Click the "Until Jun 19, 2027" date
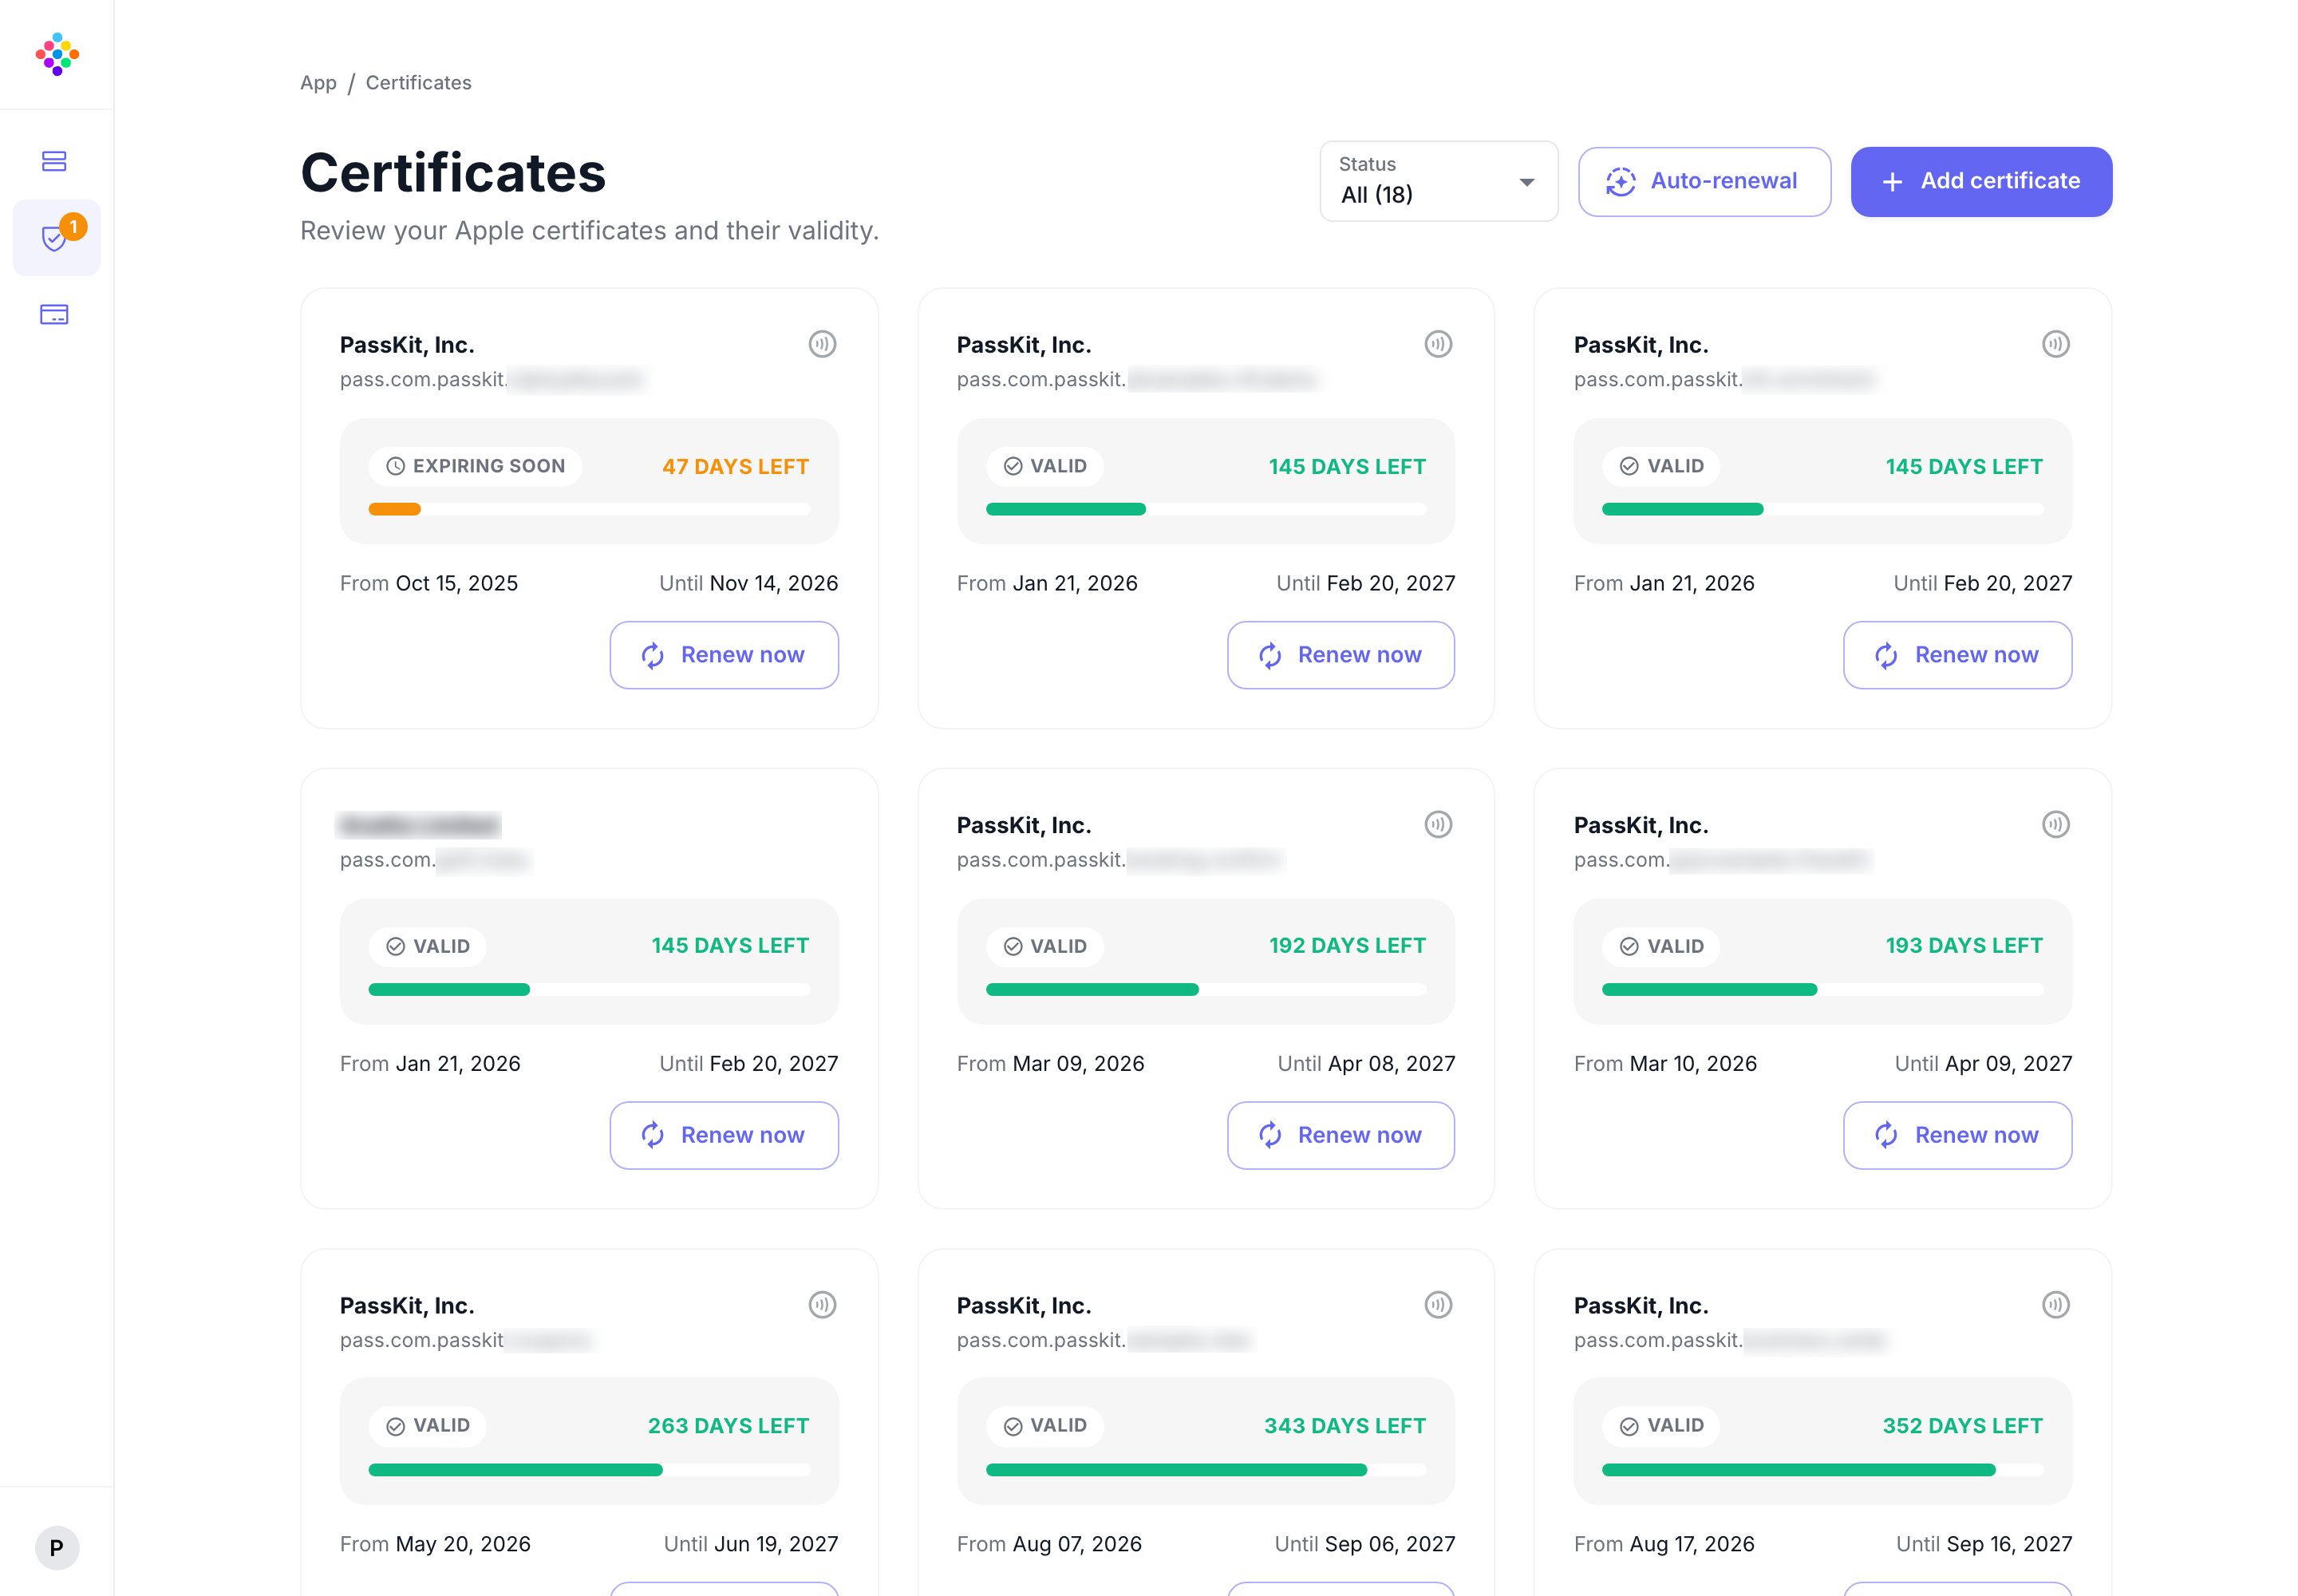The width and height of the screenshot is (2298, 1596). pos(751,1544)
